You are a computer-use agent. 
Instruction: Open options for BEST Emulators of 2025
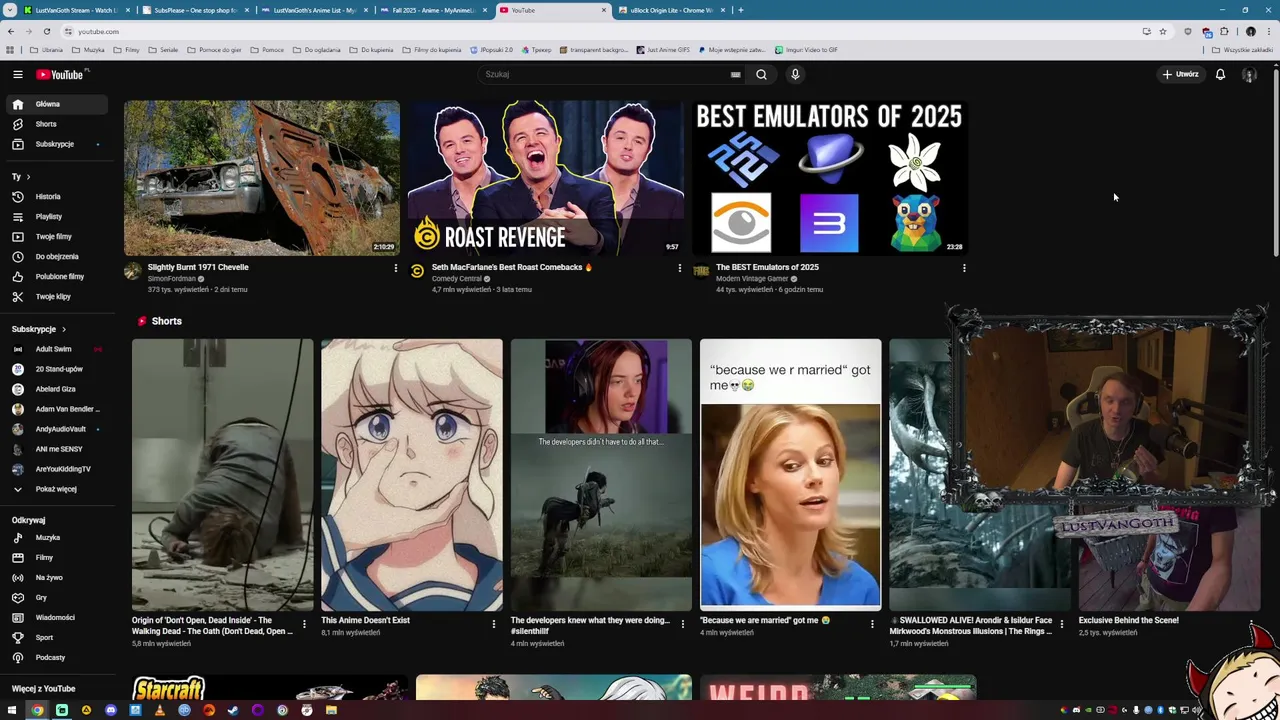964,268
